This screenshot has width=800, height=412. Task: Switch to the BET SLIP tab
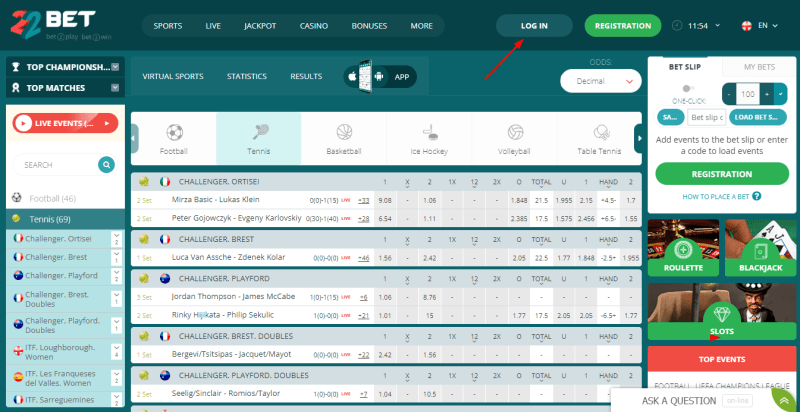pos(685,67)
